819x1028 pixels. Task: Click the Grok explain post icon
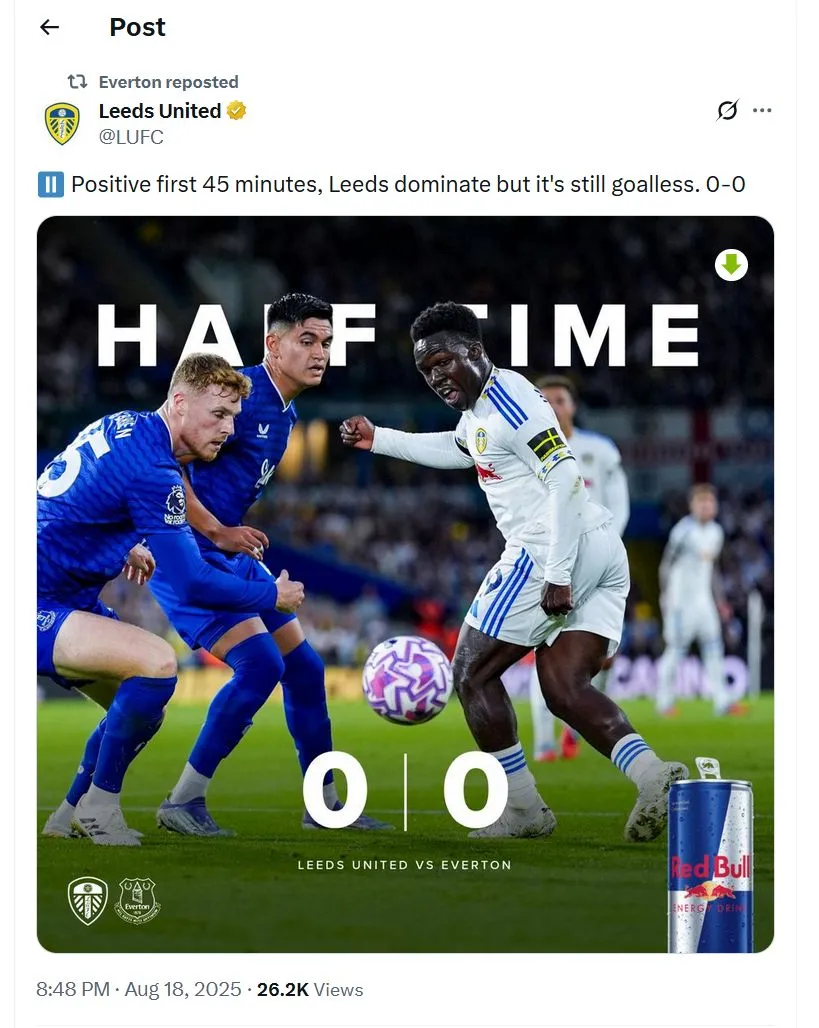(x=727, y=111)
